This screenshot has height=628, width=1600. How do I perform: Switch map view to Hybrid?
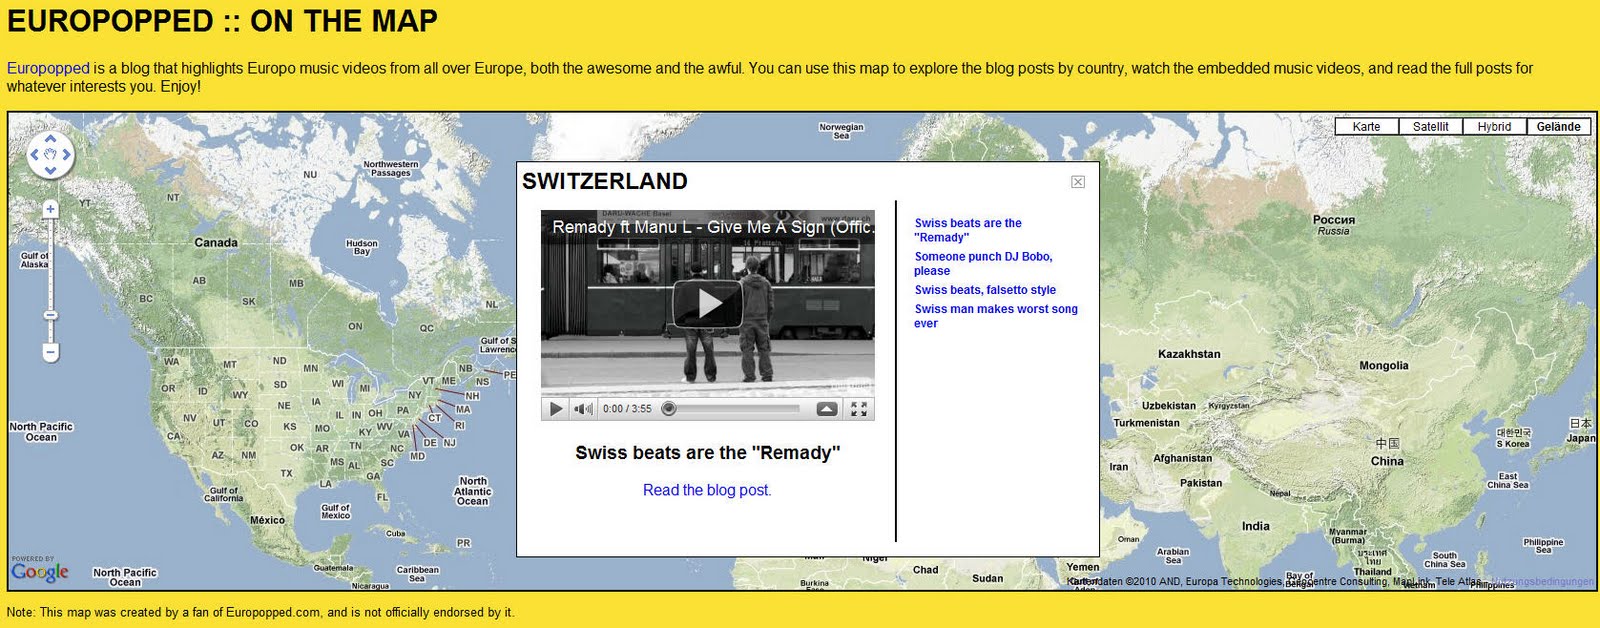(1494, 127)
